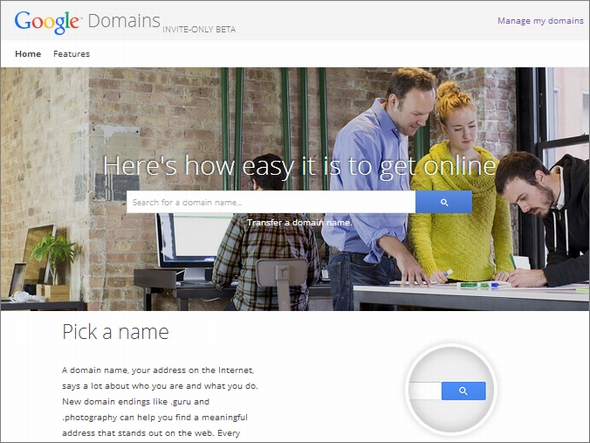Click the domain name search field
This screenshot has width=590, height=443.
pyautogui.click(x=271, y=202)
